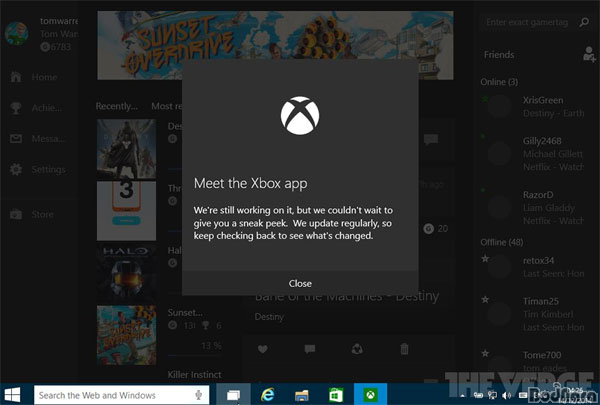
Task: Open Home in the sidebar
Action: click(x=39, y=77)
